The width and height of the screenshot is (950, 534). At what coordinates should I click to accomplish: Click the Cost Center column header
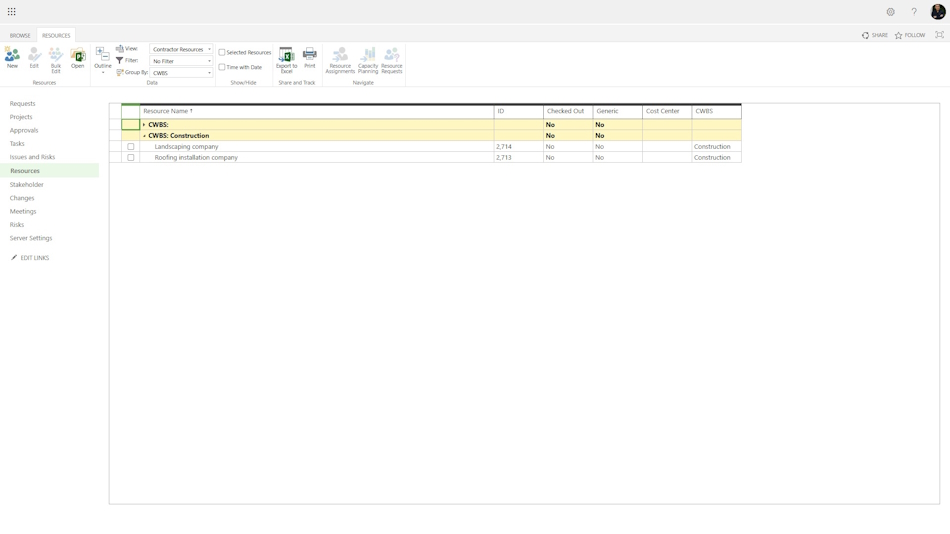667,112
